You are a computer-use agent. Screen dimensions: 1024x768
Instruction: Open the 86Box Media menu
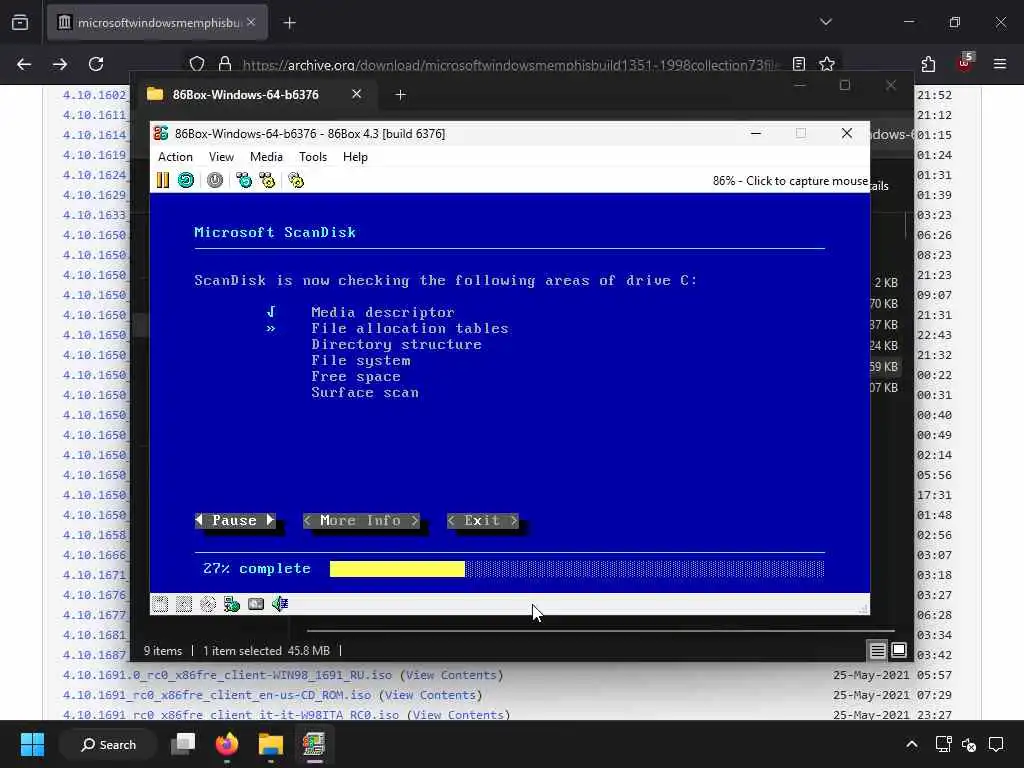point(266,157)
